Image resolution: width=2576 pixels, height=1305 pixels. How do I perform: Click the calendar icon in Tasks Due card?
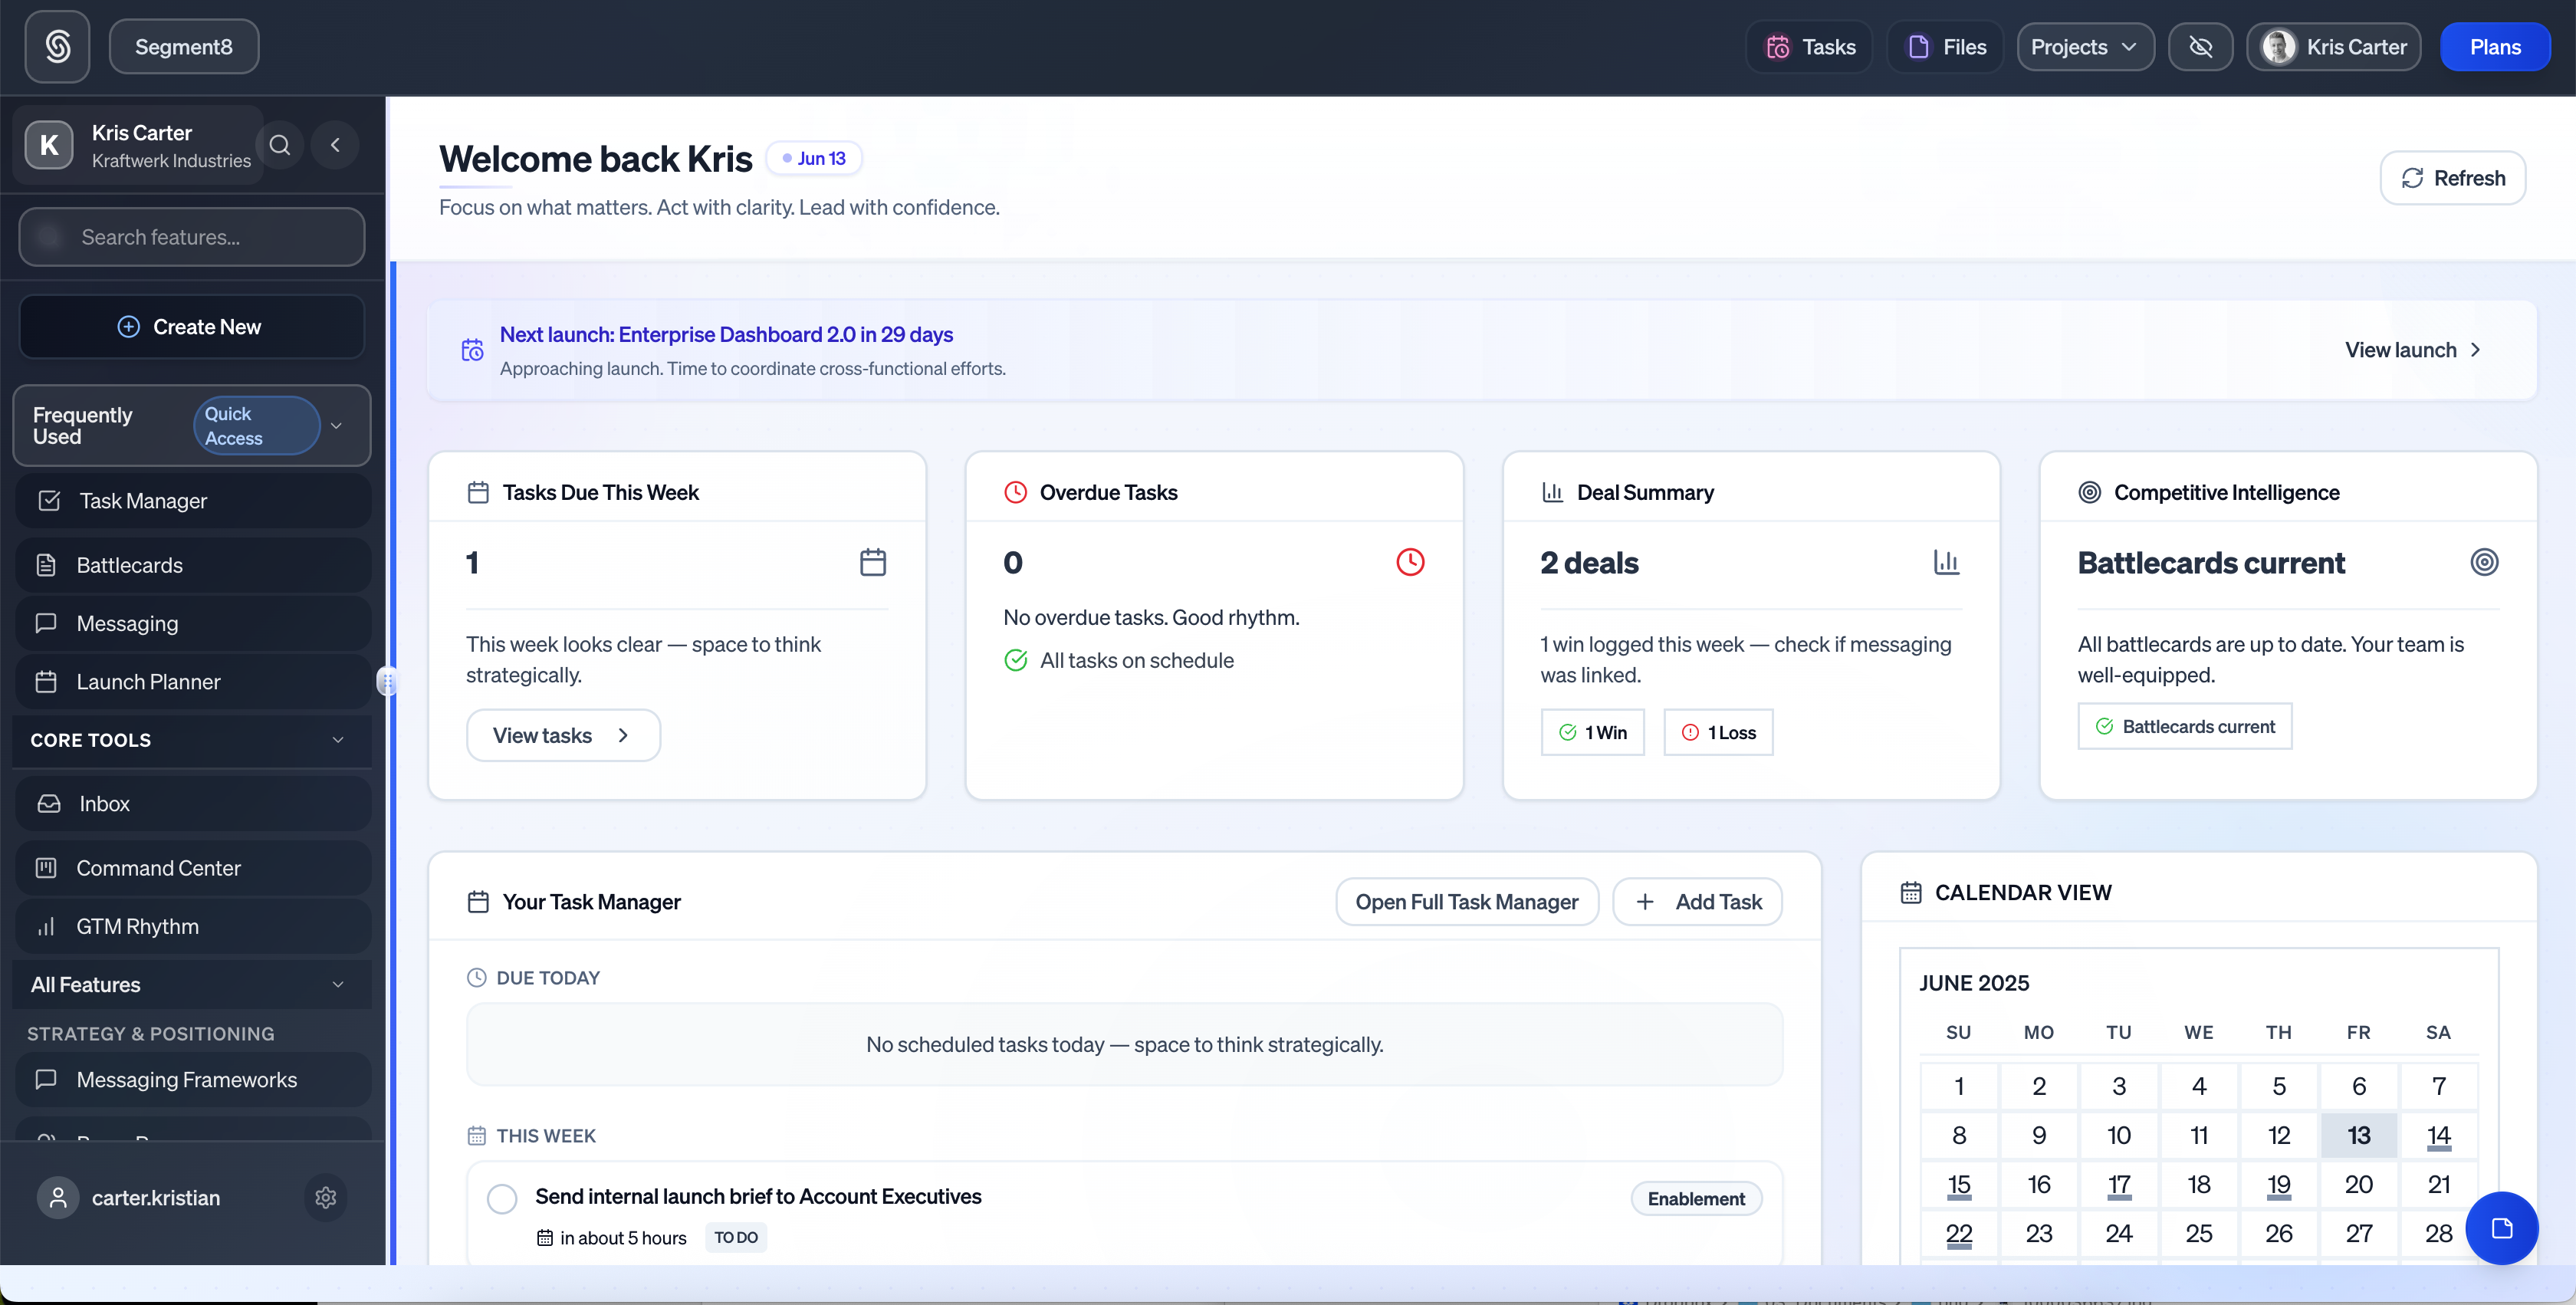click(x=872, y=562)
